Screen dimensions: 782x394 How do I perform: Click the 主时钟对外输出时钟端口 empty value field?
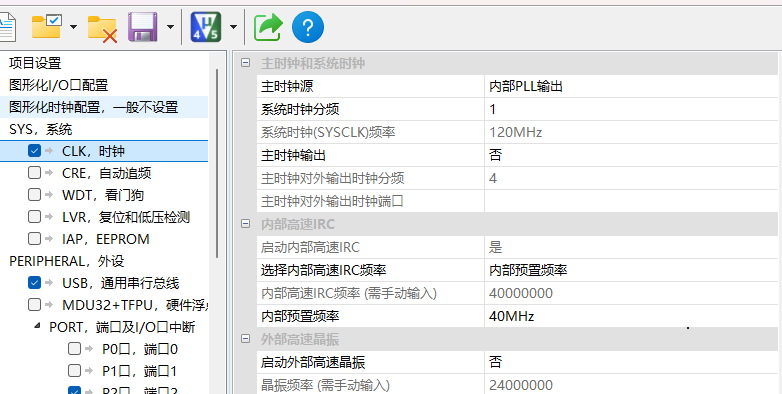(630, 201)
